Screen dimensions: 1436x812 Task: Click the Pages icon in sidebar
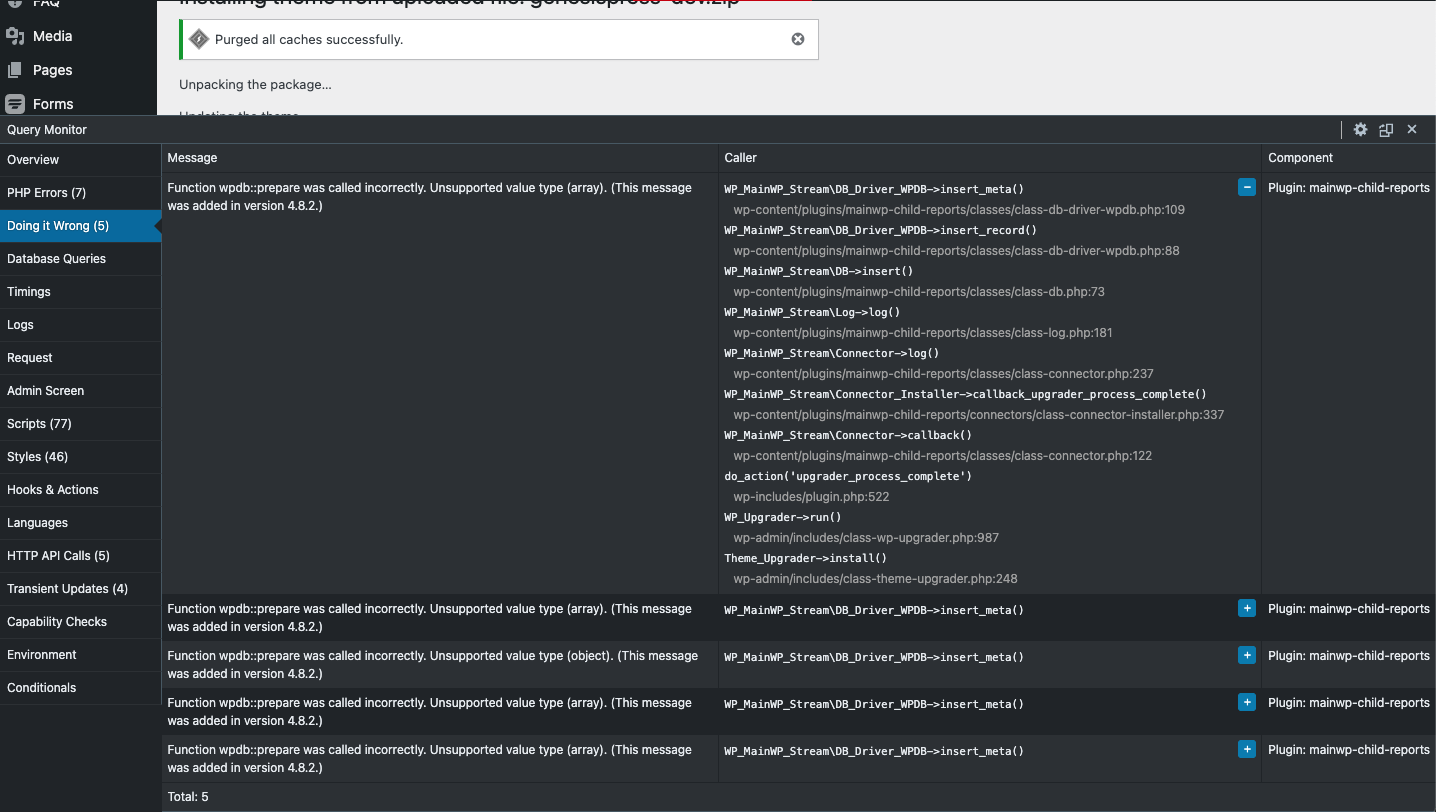pos(15,70)
